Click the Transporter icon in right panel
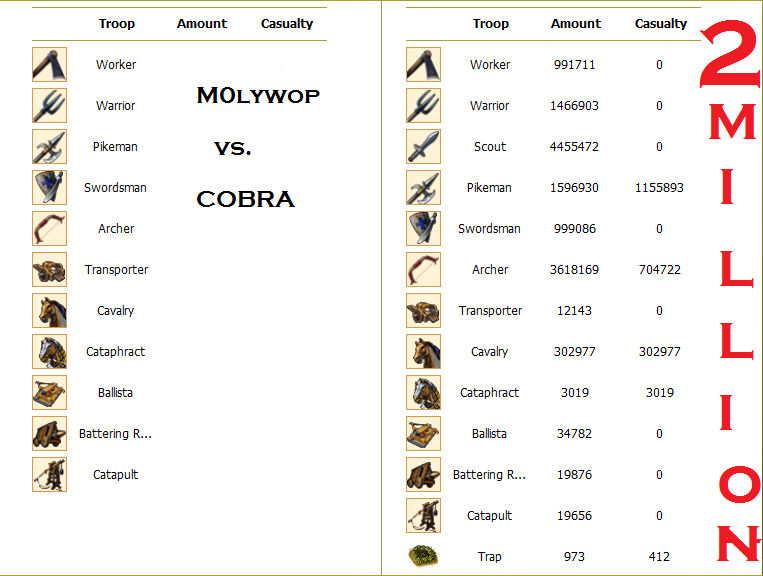The image size is (763, 576). coord(423,310)
